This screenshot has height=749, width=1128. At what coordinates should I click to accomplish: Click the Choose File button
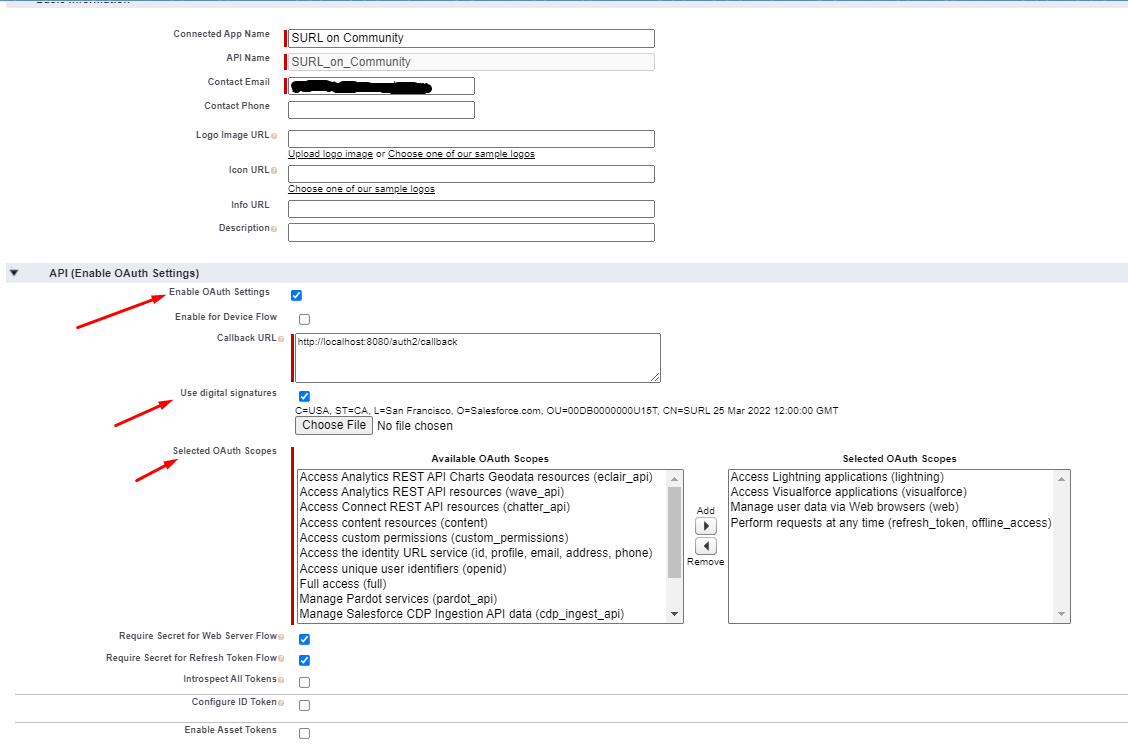coord(334,425)
